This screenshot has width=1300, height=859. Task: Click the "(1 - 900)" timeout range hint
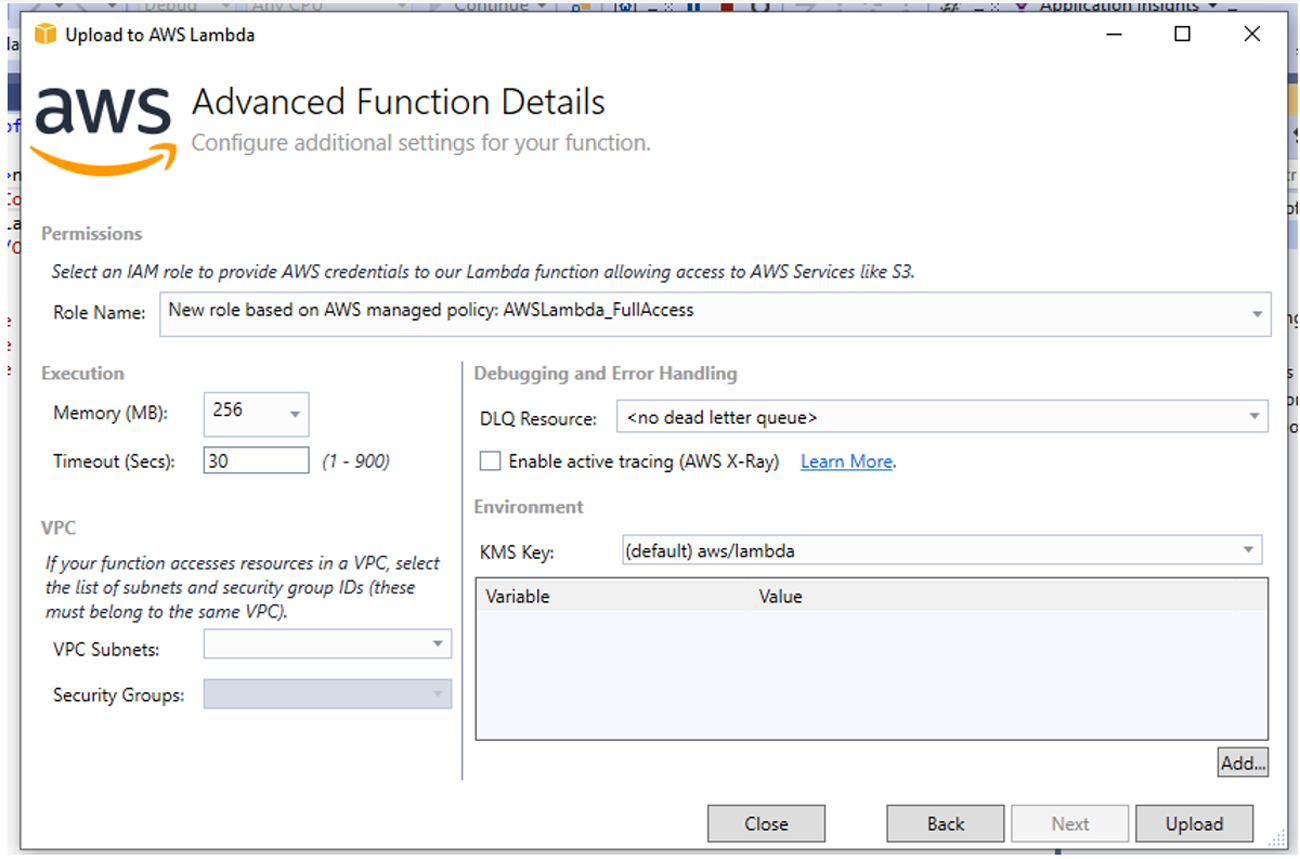pyautogui.click(x=356, y=461)
